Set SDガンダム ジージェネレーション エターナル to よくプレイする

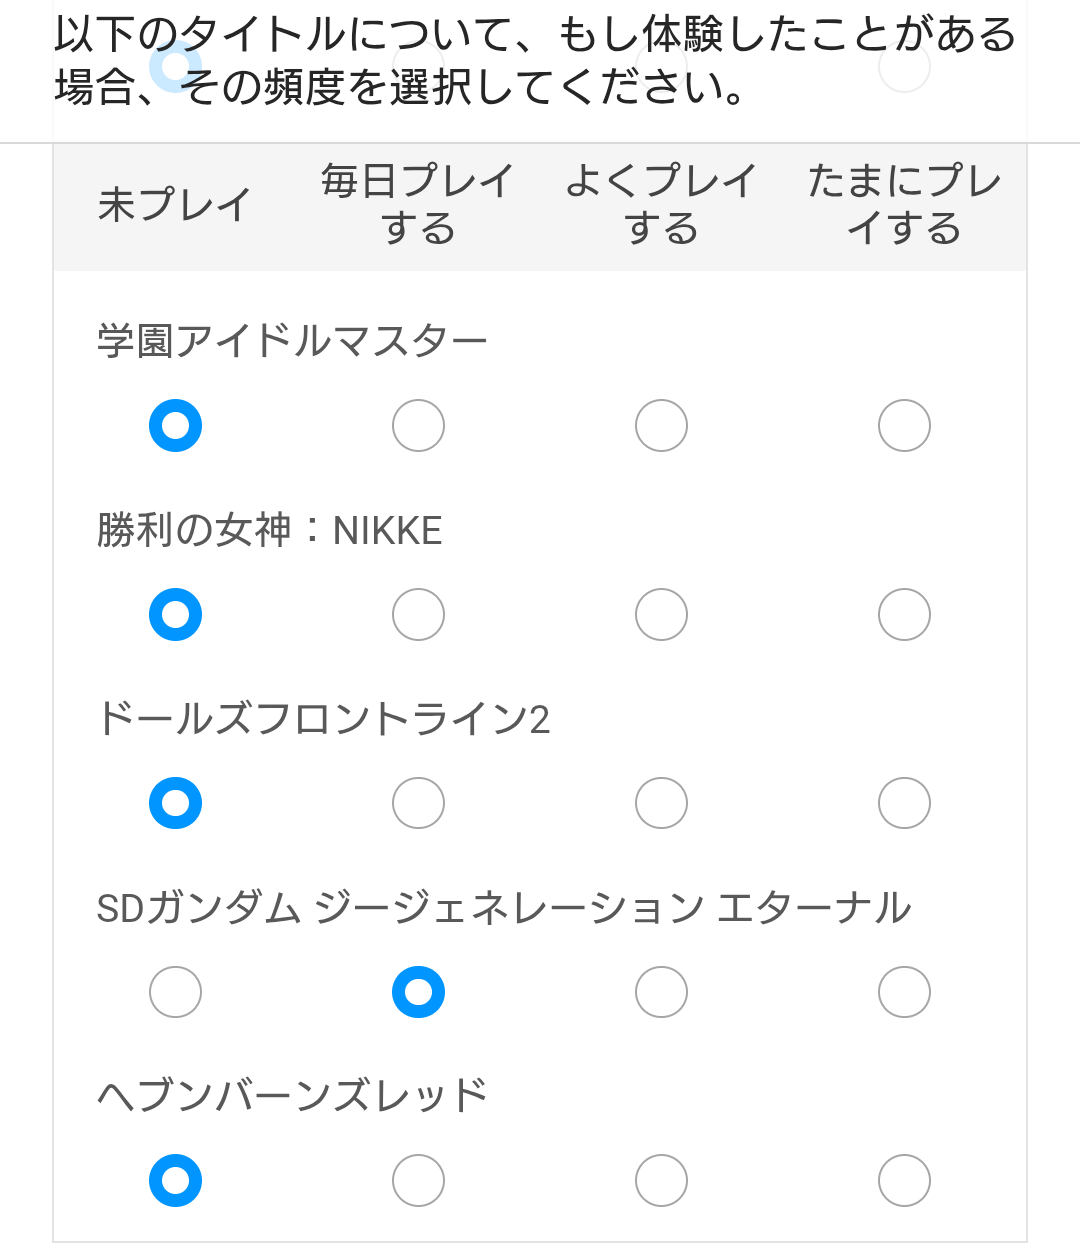[661, 992]
